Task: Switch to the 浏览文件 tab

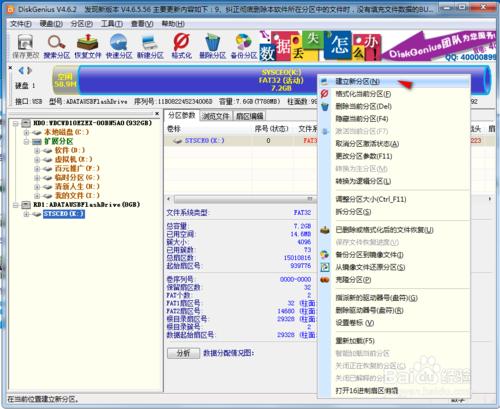Action: pyautogui.click(x=216, y=116)
